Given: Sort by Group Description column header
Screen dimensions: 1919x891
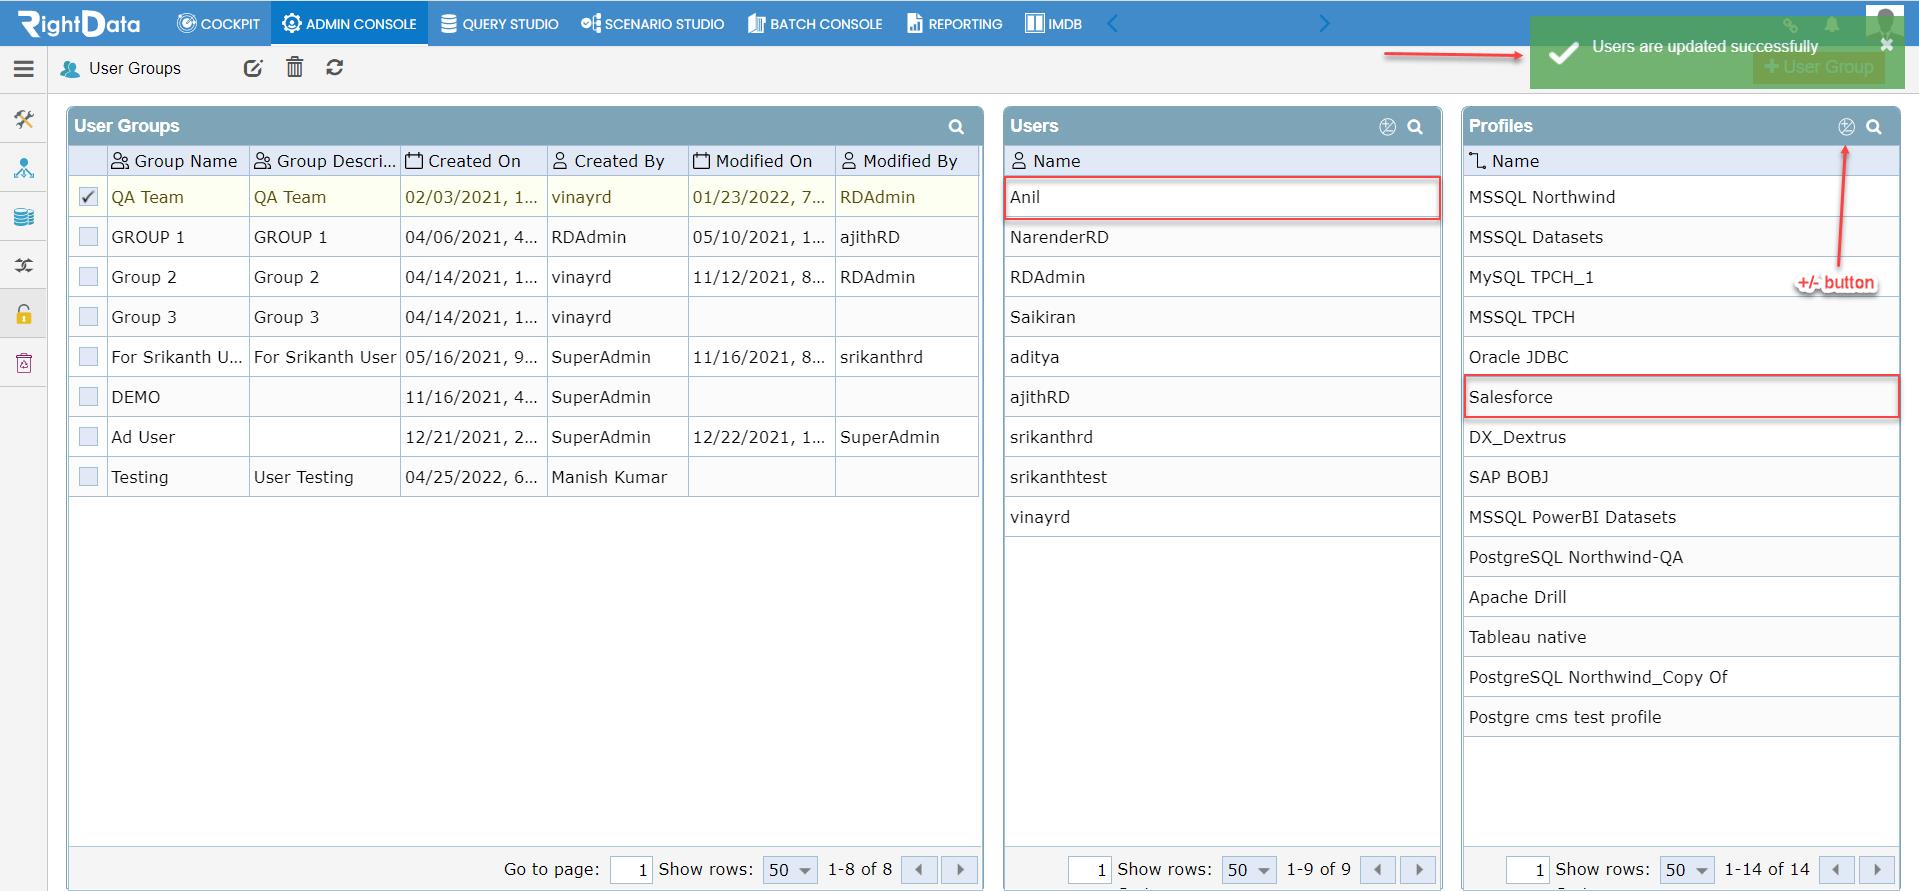Looking at the screenshot, I should click(x=325, y=161).
